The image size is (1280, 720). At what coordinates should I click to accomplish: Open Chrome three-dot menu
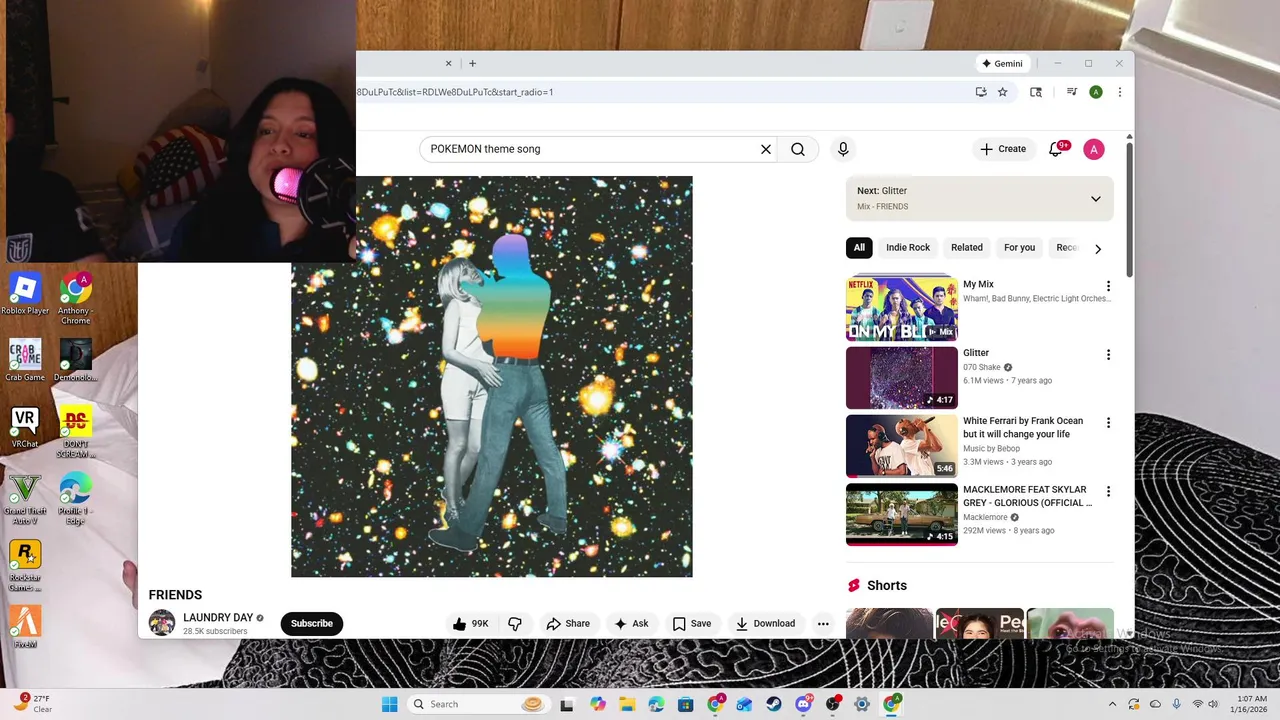[x=1119, y=92]
